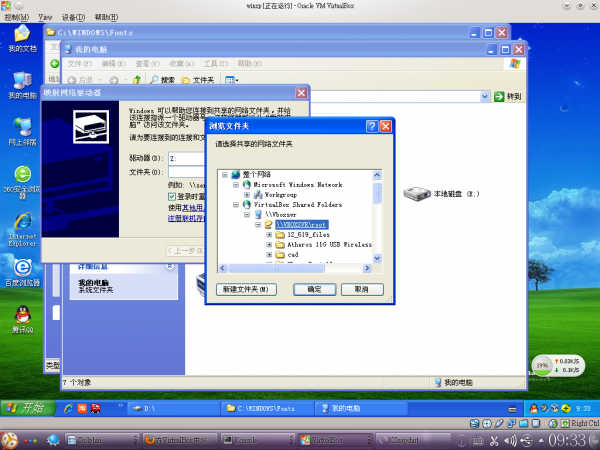Click the ? help button in 浏览文件夹 dialog
The width and height of the screenshot is (600, 450).
372,126
